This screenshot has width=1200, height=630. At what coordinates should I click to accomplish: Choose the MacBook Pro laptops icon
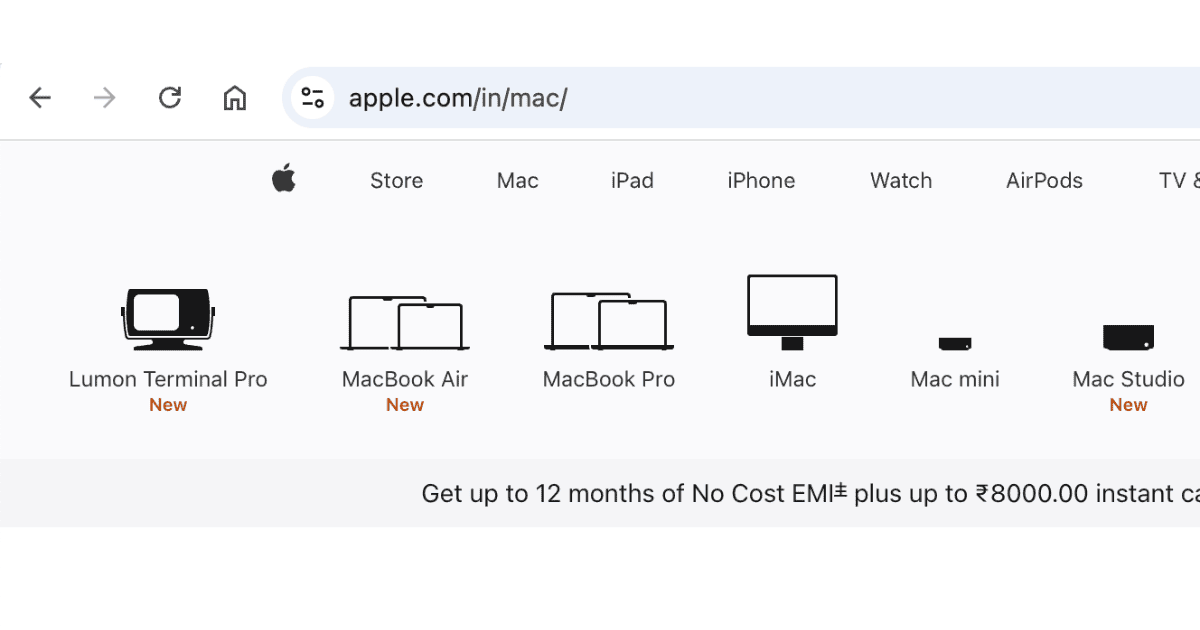(x=608, y=322)
